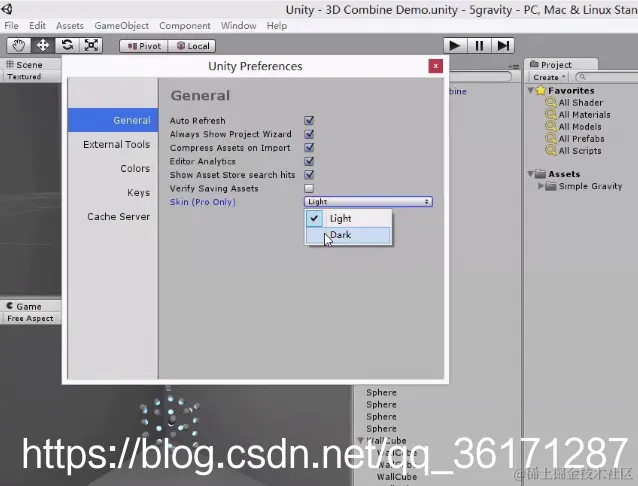Select Cache Server section in Preferences
Screen dimensions: 638x486
pos(113,216)
